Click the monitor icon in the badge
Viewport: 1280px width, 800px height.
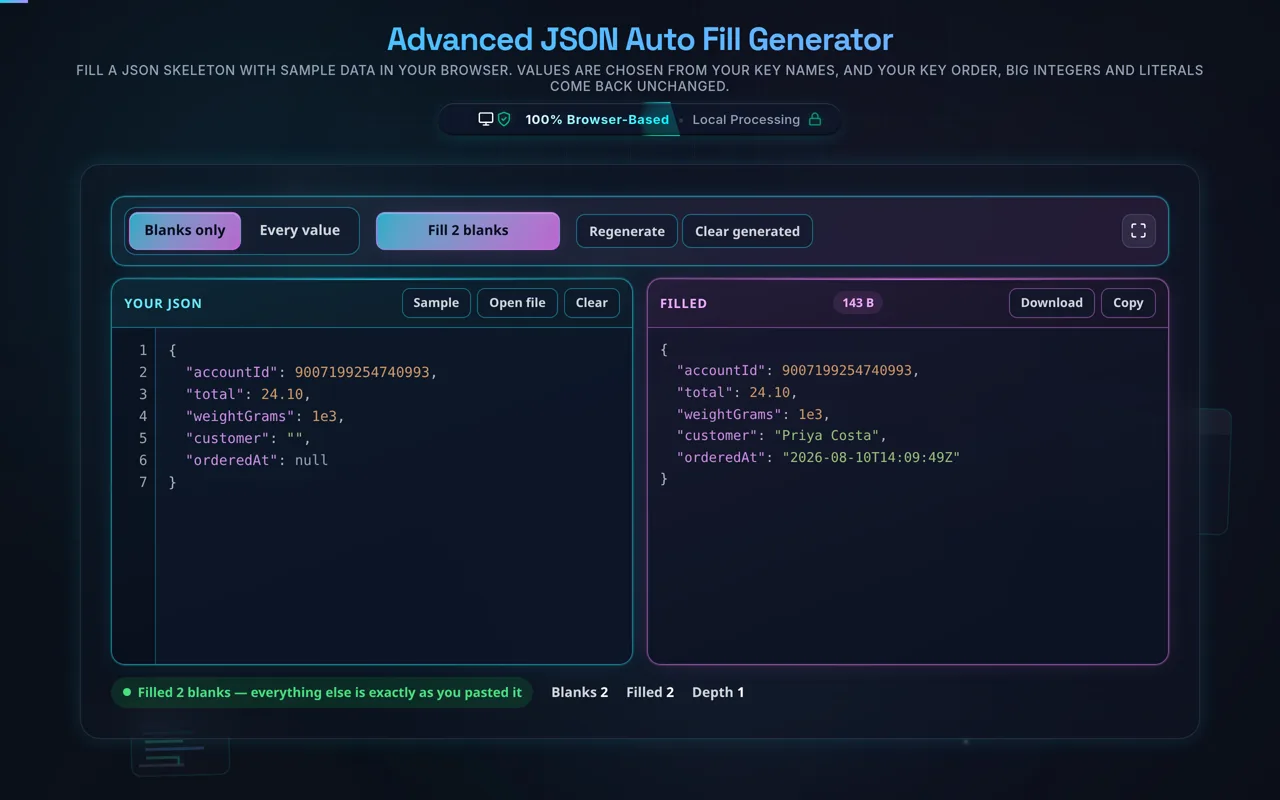[486, 119]
